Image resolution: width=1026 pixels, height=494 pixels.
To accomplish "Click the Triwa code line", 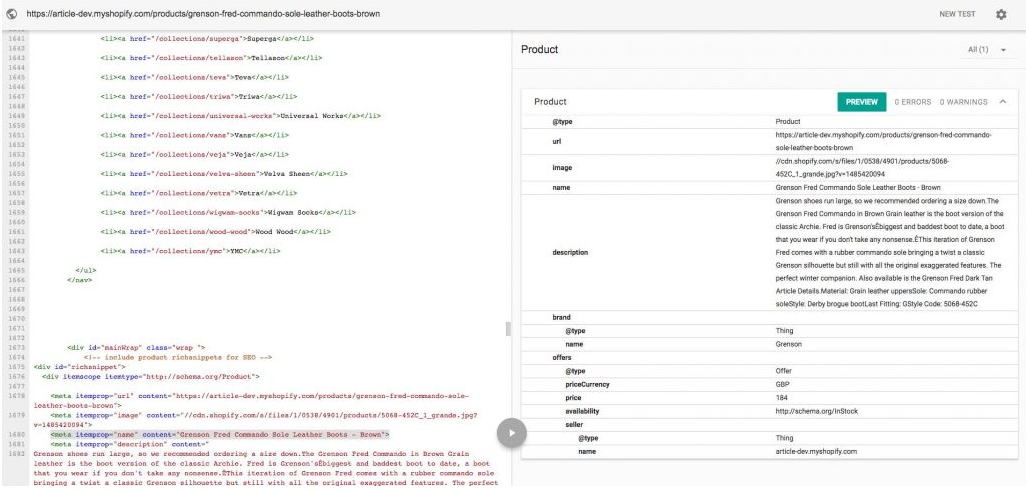I will [198, 97].
